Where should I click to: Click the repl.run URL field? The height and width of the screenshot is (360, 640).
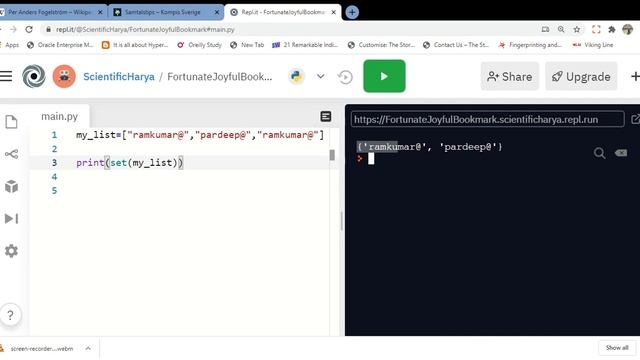click(x=487, y=120)
